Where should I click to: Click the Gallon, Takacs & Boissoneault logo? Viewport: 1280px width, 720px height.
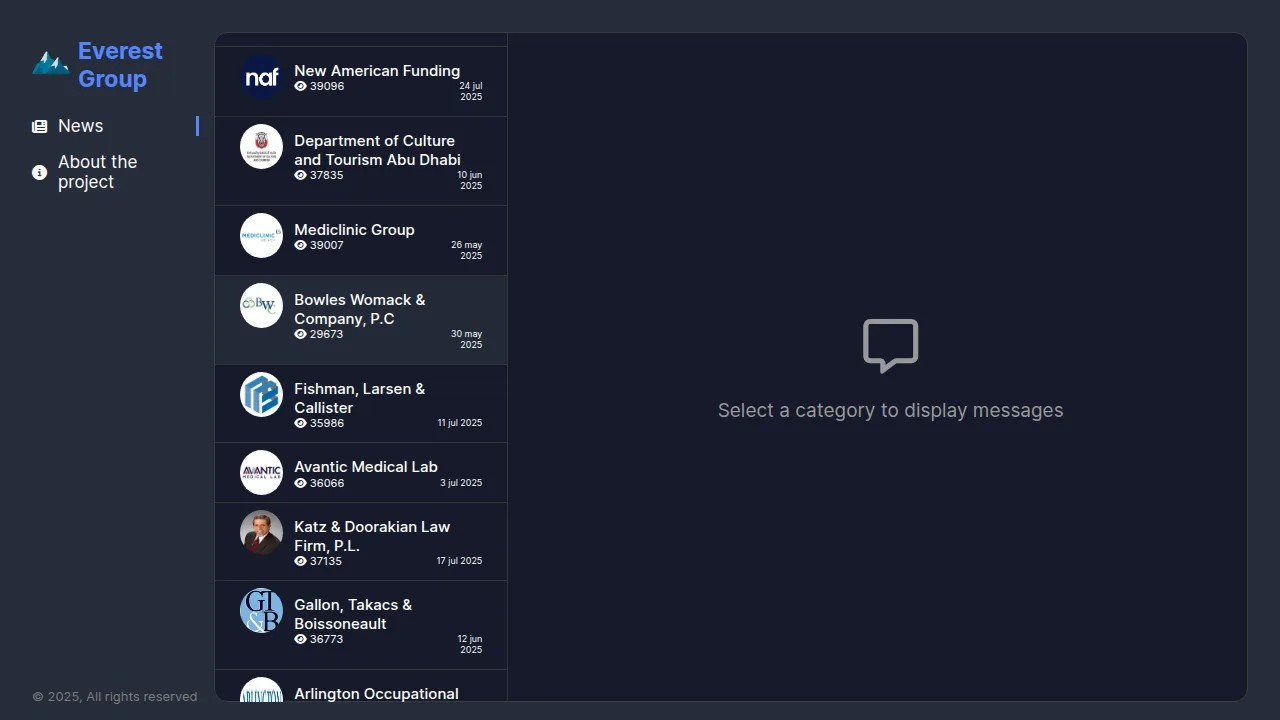tap(261, 611)
